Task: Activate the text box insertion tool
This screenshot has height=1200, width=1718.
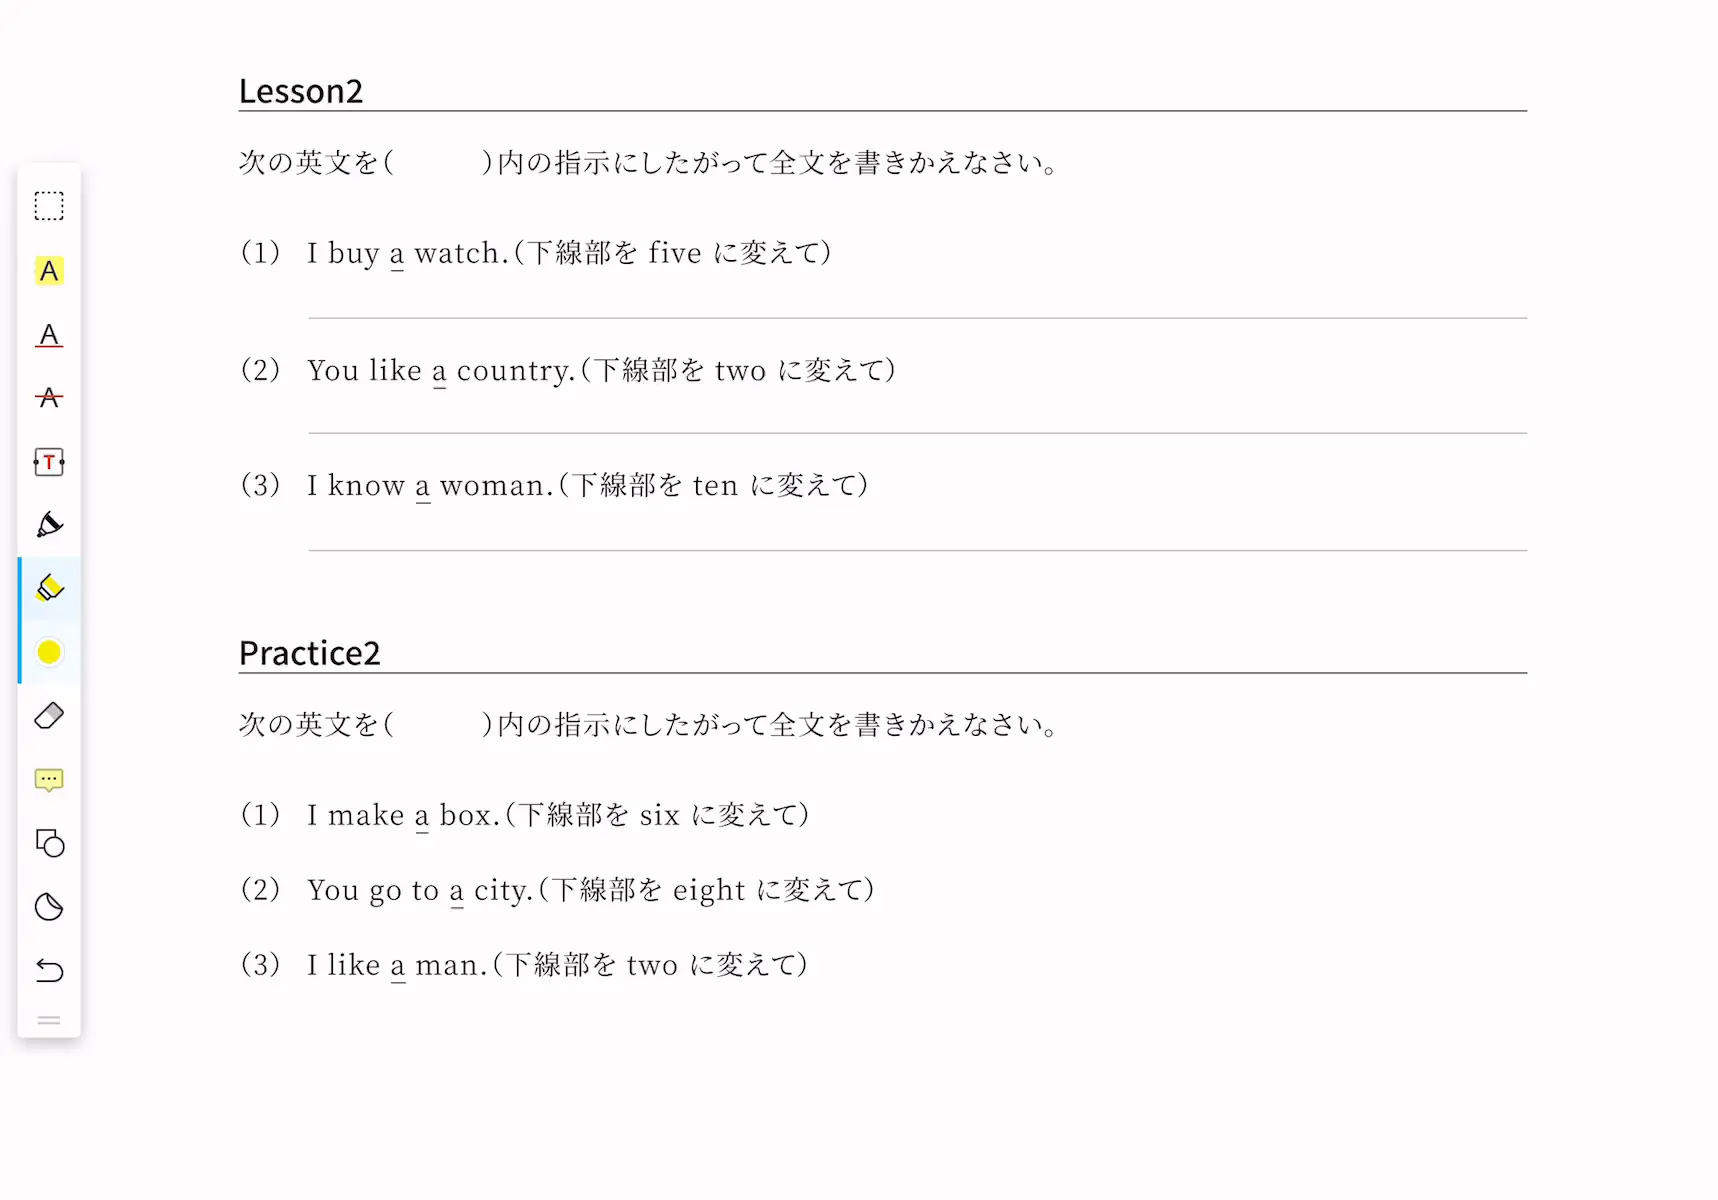Action: [49, 462]
